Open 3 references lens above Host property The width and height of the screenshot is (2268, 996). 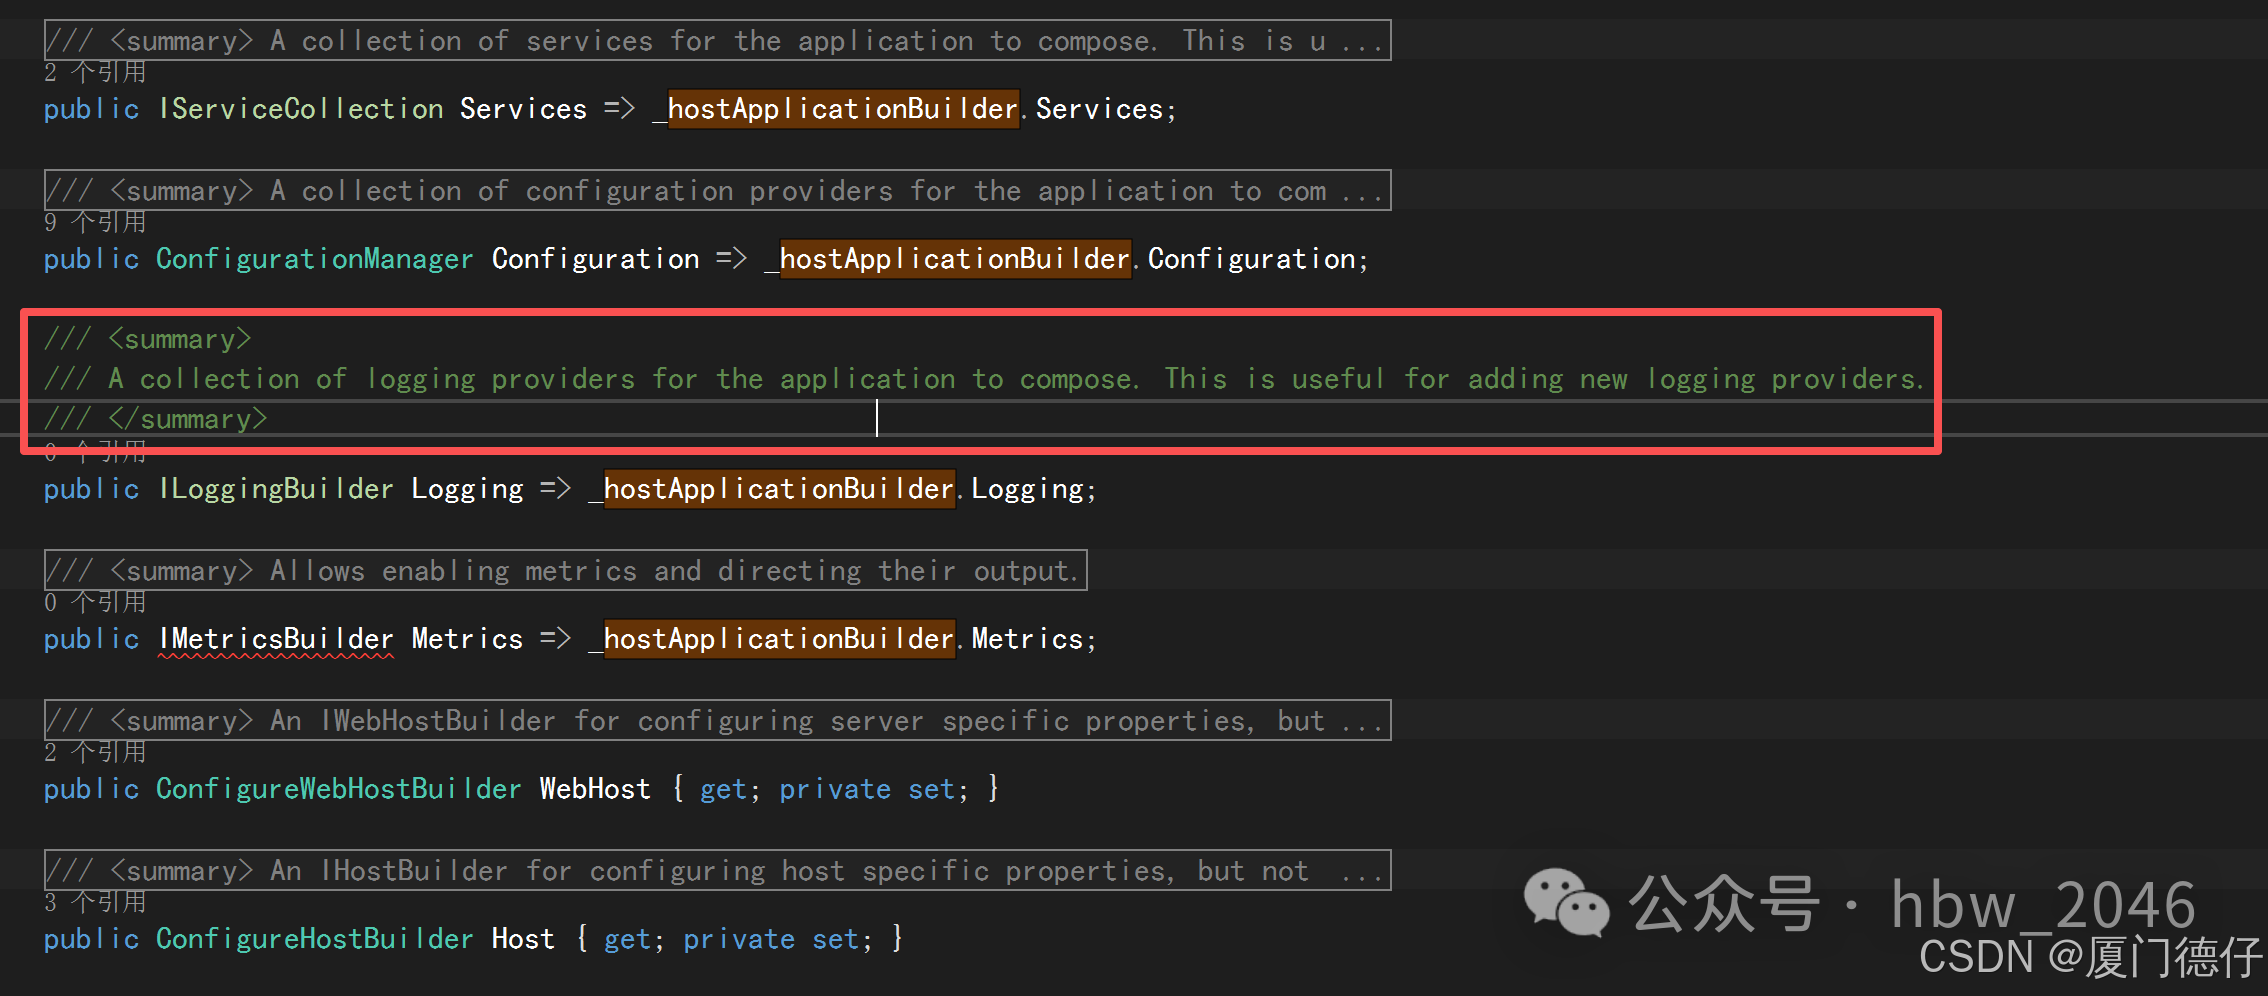(95, 903)
